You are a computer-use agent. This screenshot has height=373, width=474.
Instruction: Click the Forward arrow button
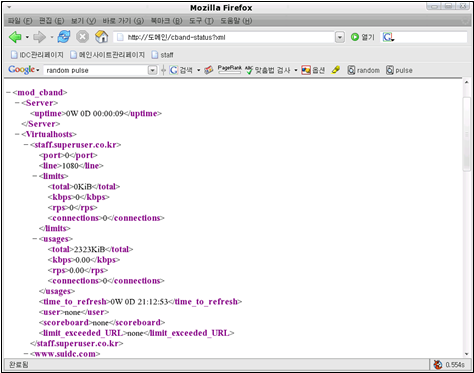point(39,37)
